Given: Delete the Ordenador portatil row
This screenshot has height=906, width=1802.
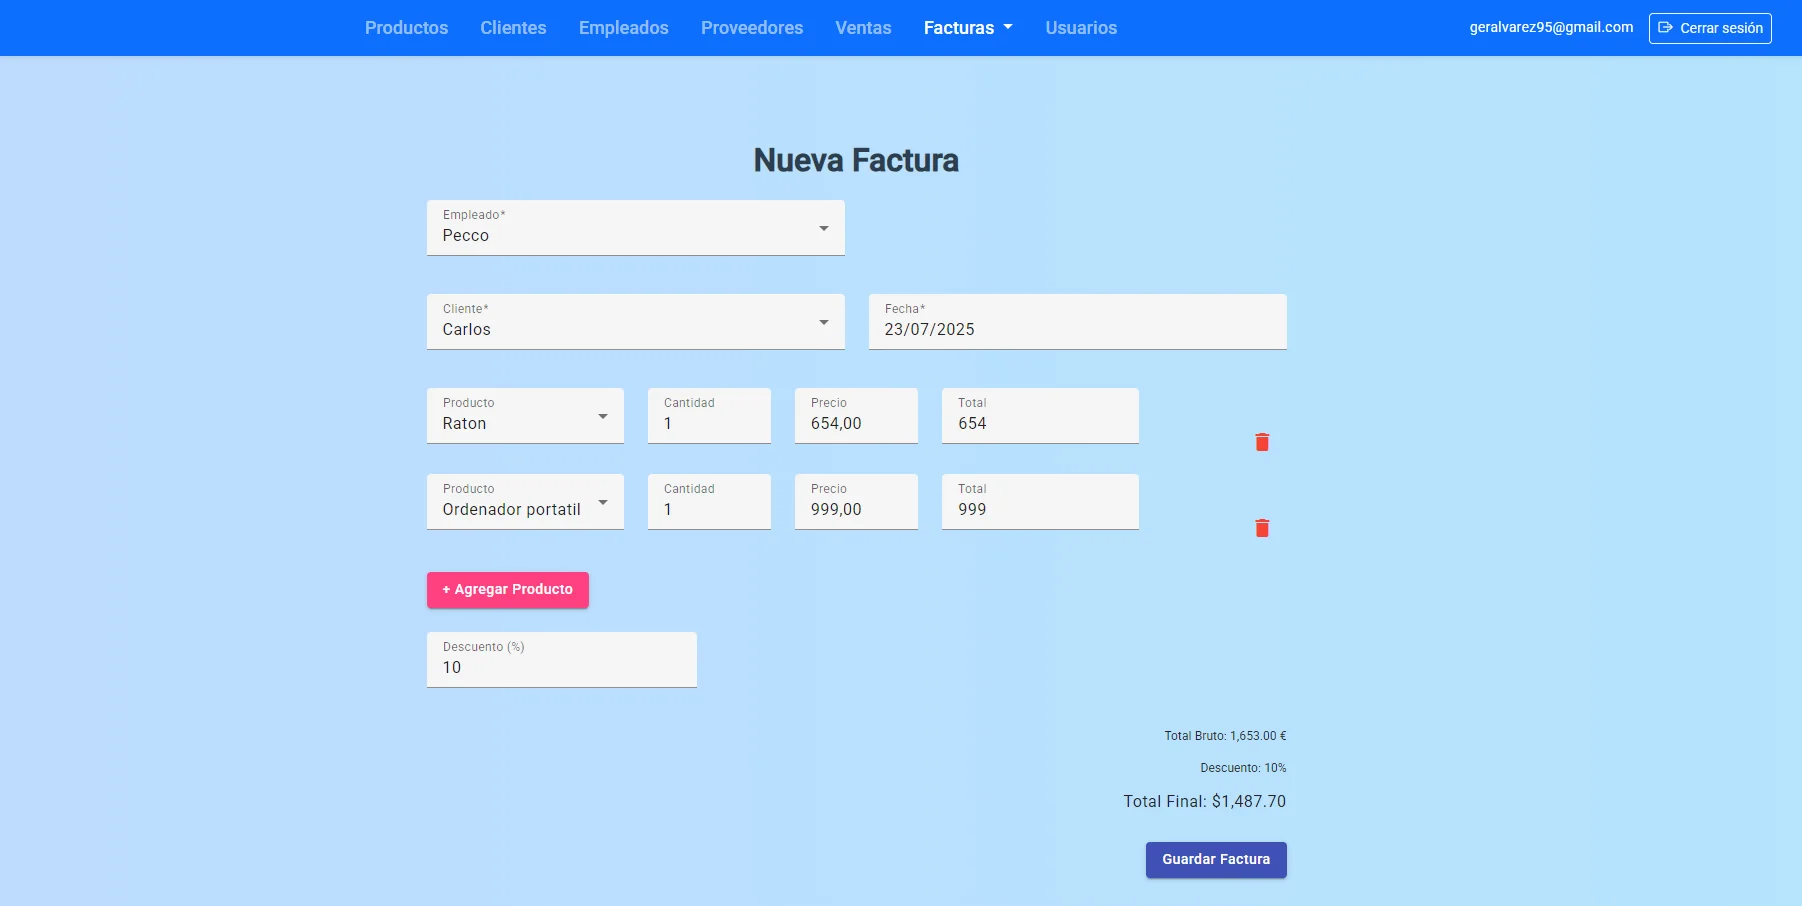Looking at the screenshot, I should pos(1262,528).
